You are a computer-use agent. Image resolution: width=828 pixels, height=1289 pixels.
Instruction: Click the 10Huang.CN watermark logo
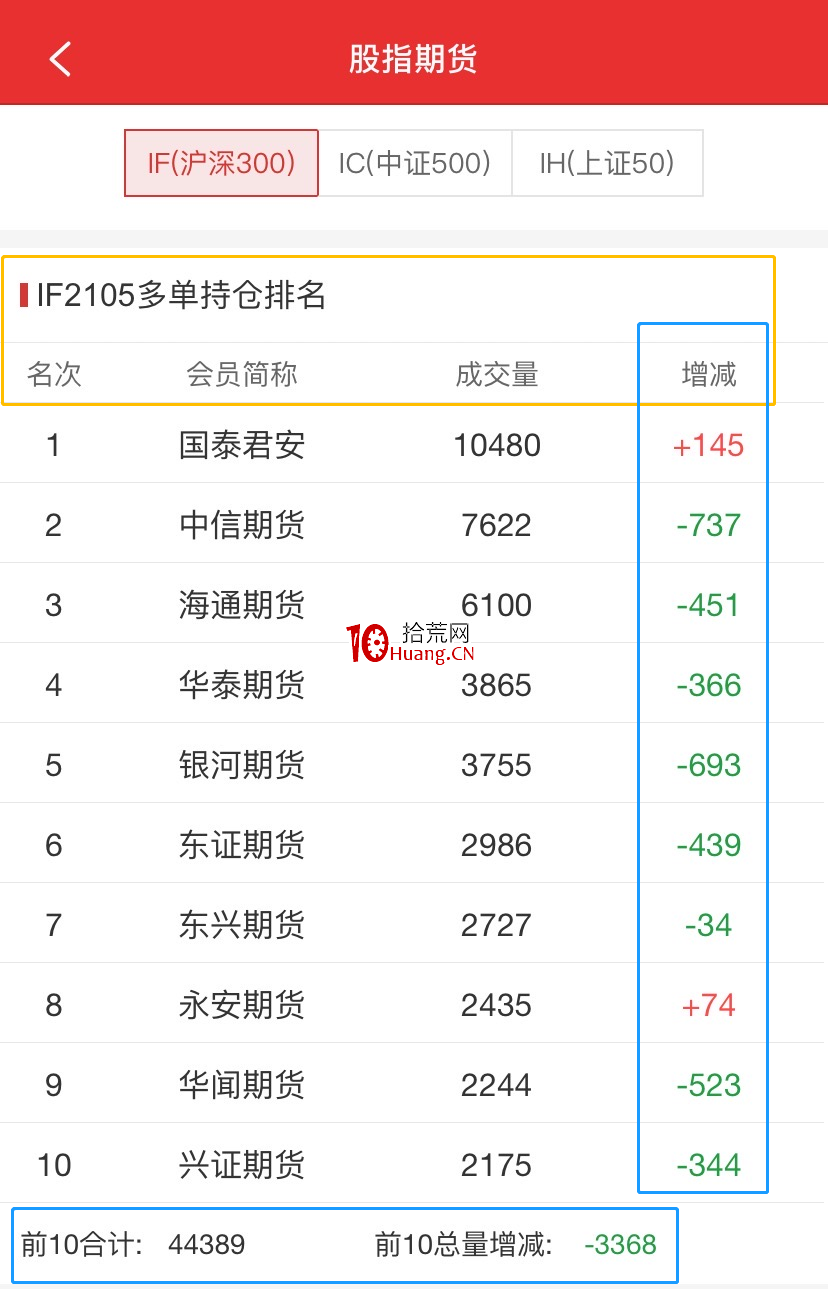coord(410,643)
